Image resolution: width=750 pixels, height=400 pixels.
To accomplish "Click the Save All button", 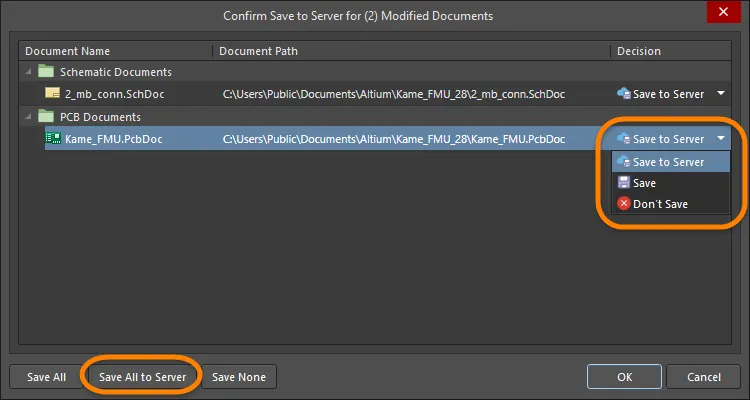I will point(46,377).
